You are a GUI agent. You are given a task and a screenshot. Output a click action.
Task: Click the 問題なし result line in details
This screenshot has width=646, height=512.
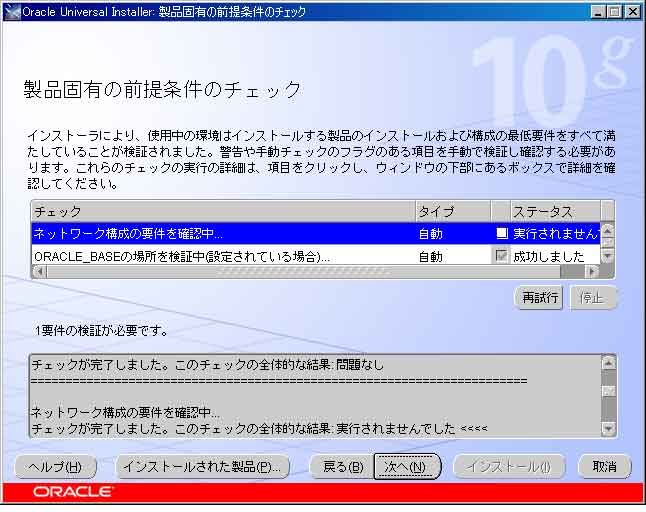(207, 365)
